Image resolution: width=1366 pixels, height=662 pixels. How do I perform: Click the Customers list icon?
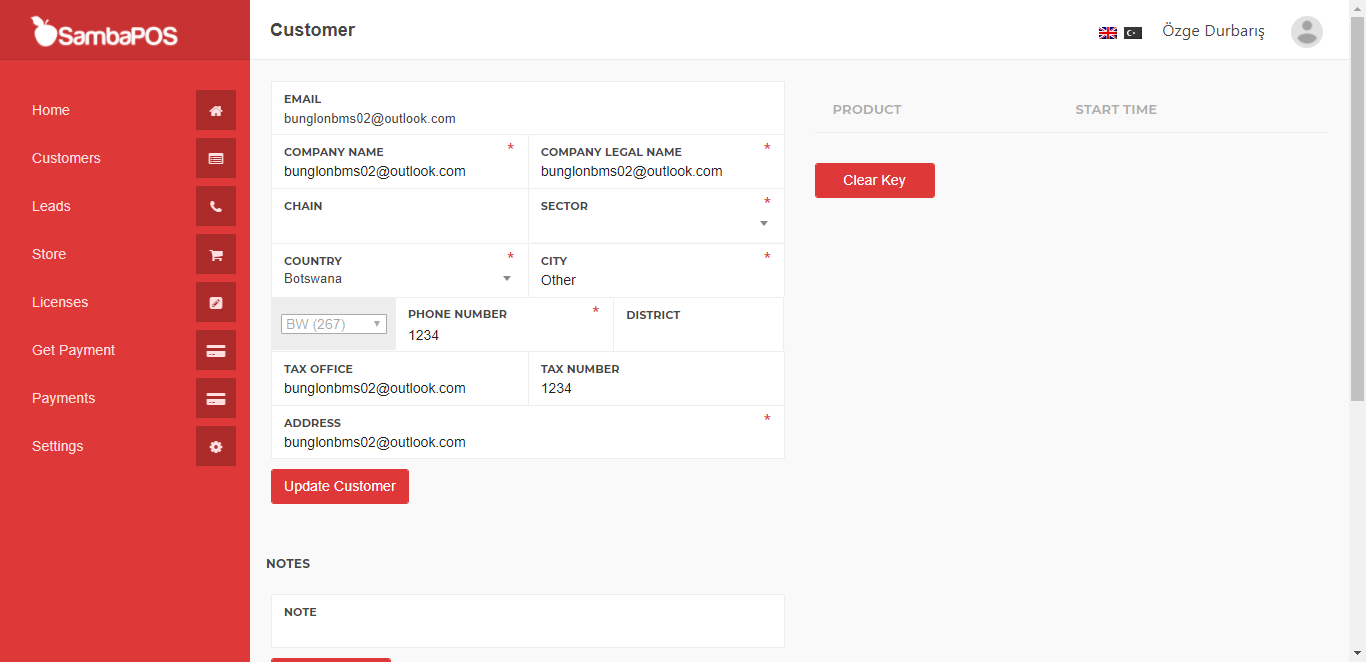point(215,158)
